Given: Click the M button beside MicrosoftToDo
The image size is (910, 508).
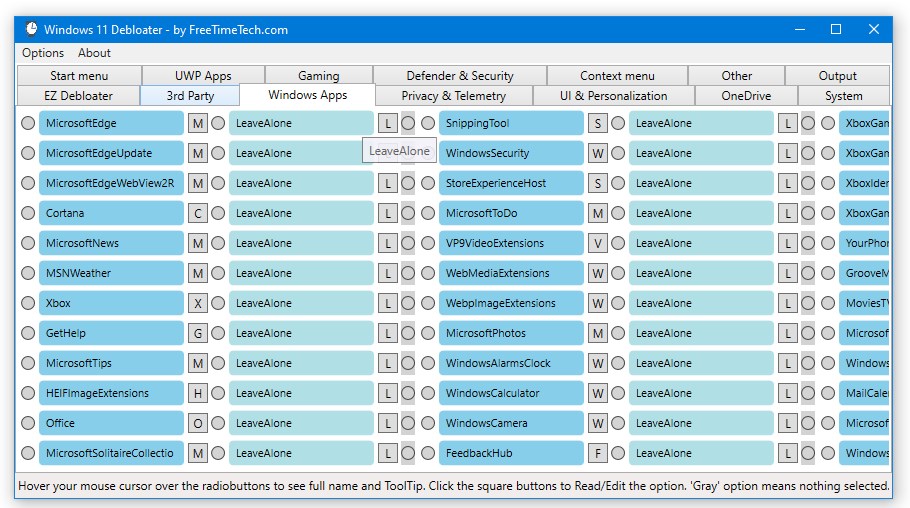Looking at the screenshot, I should pos(598,213).
